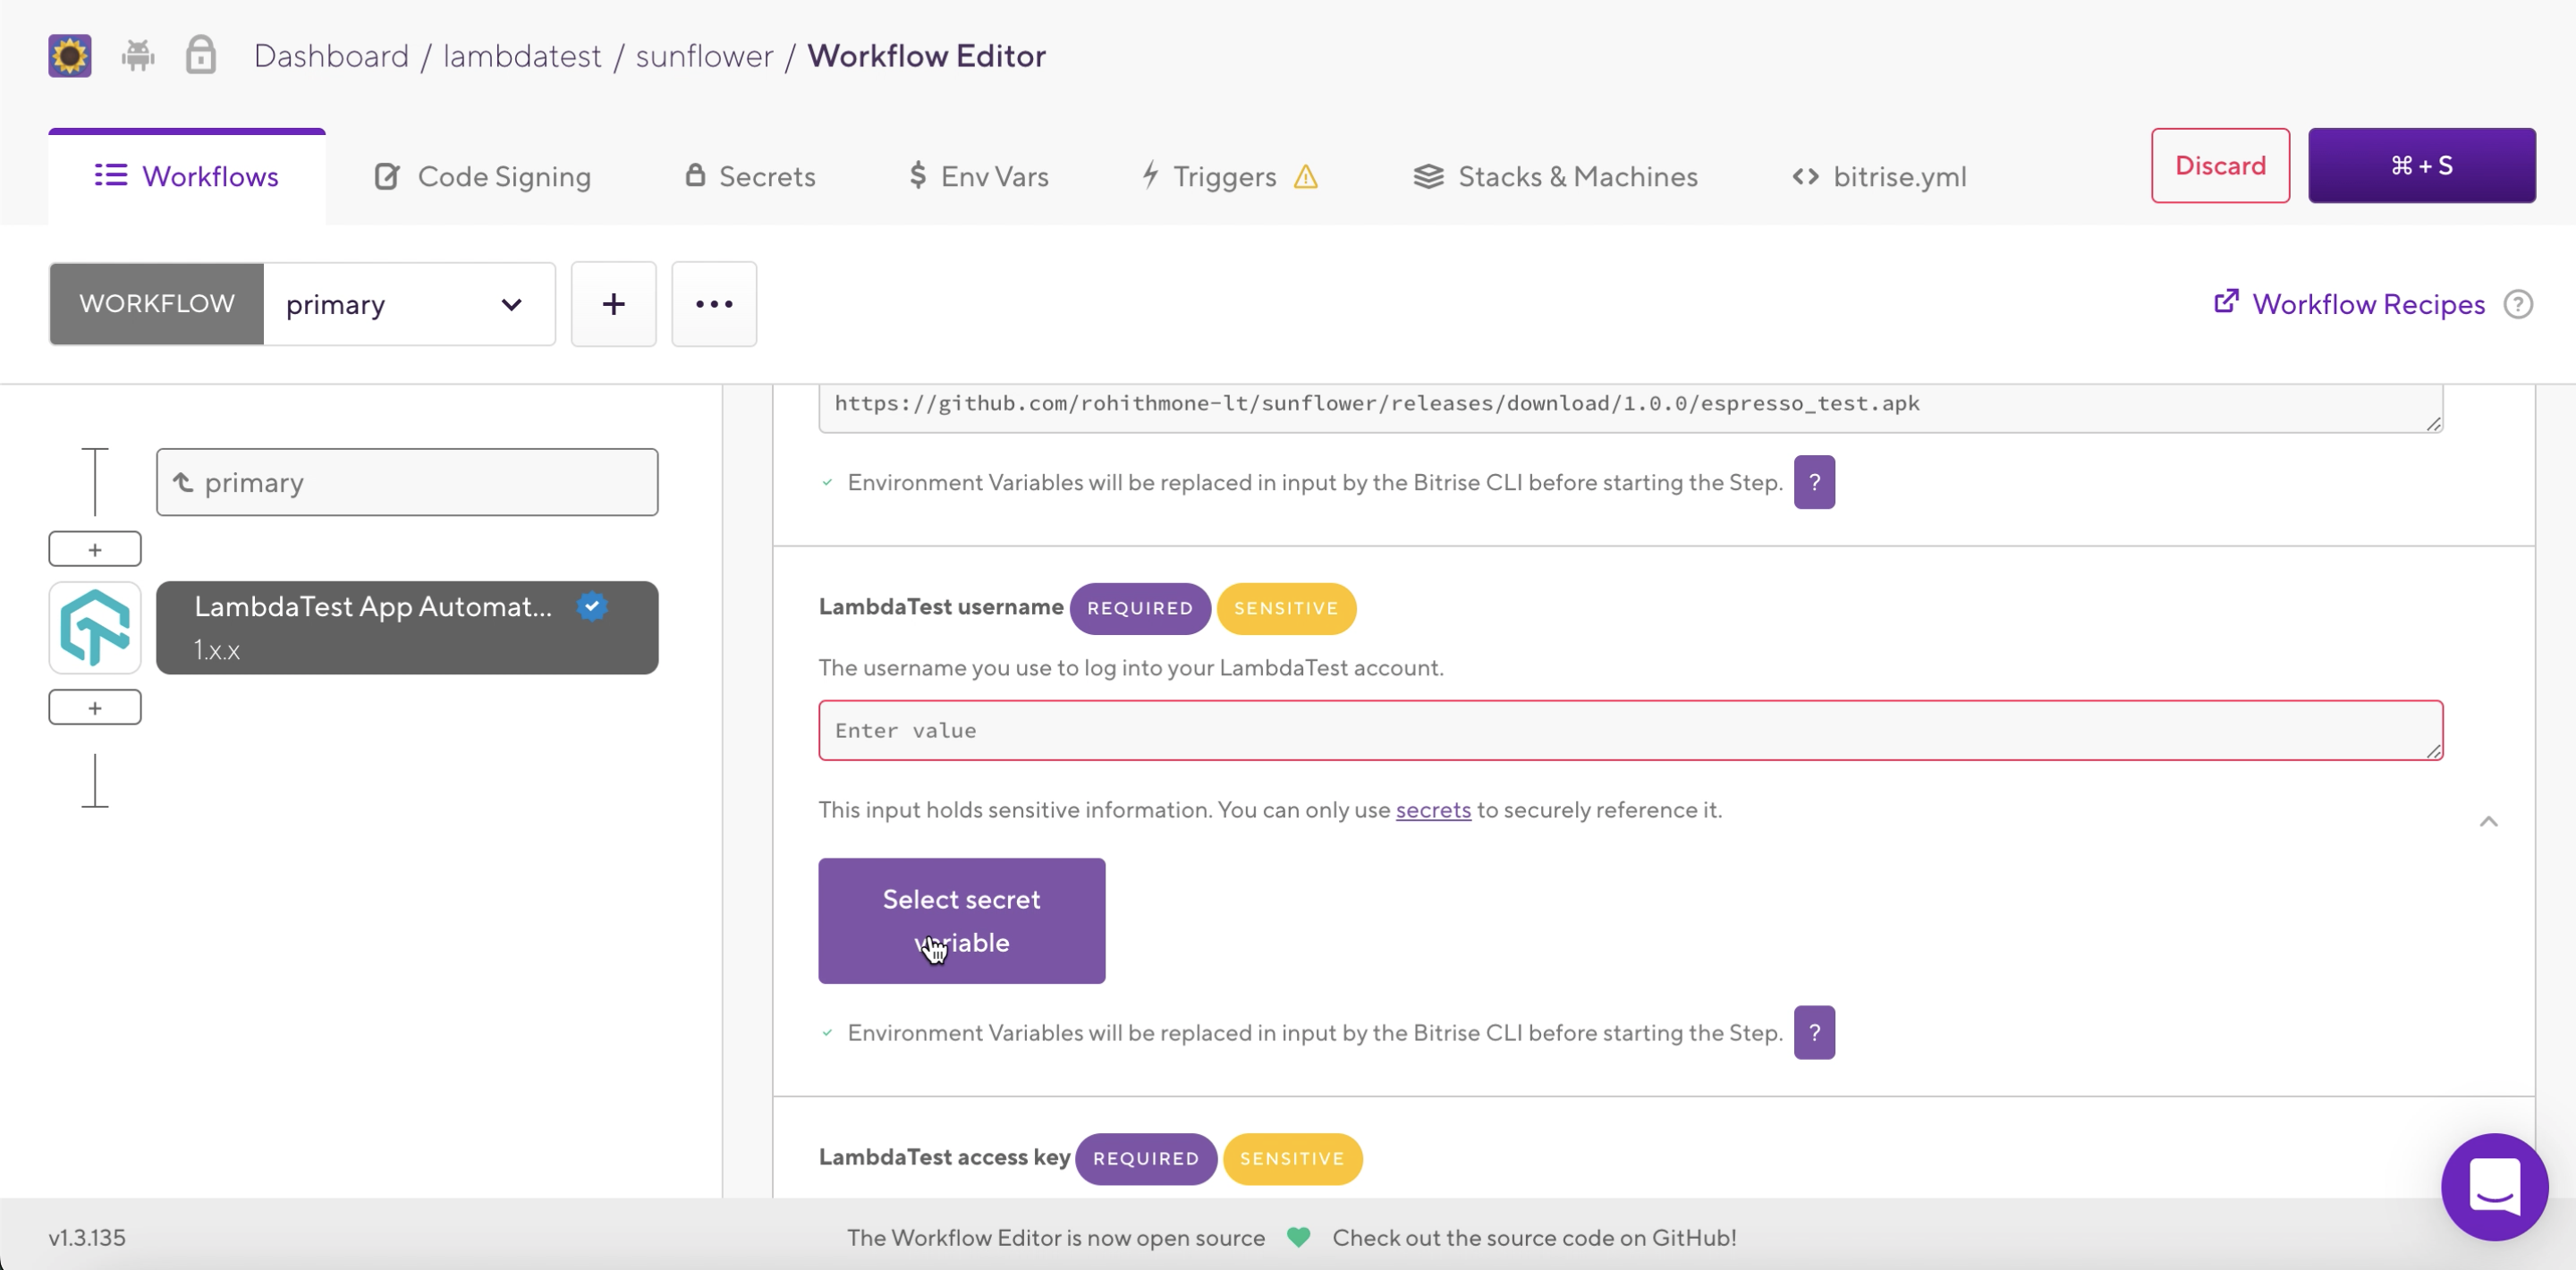Screen dimensions: 2576x1270
Task: Click the Select secret variable button
Action: coord(961,920)
